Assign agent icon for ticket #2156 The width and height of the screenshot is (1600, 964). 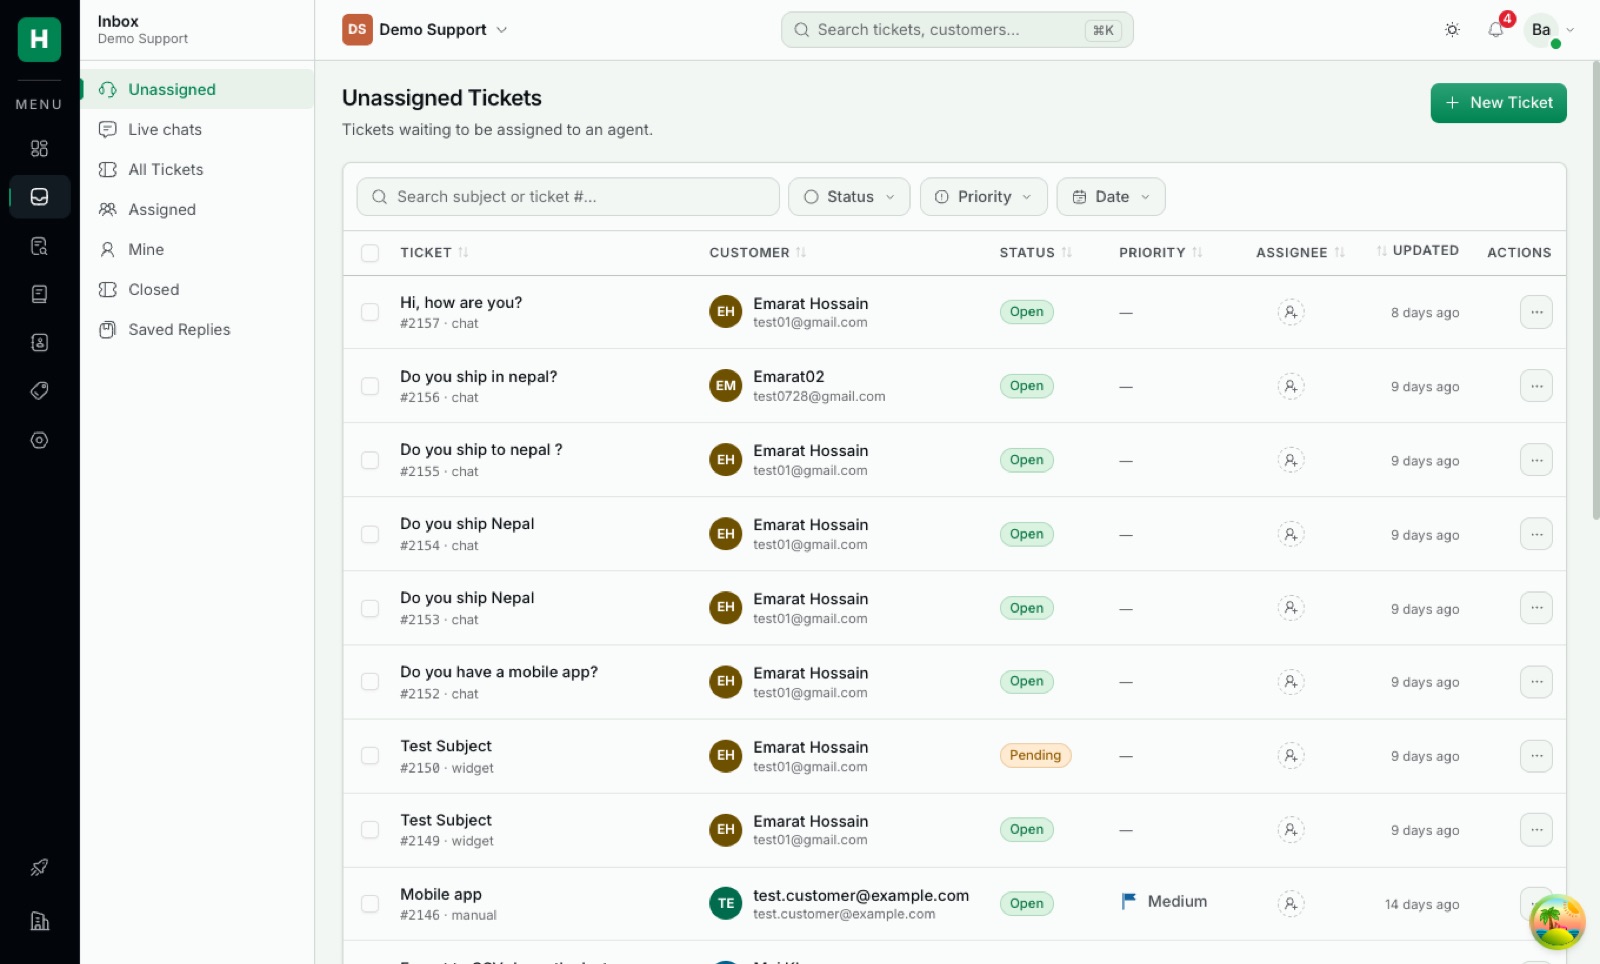[x=1291, y=386]
